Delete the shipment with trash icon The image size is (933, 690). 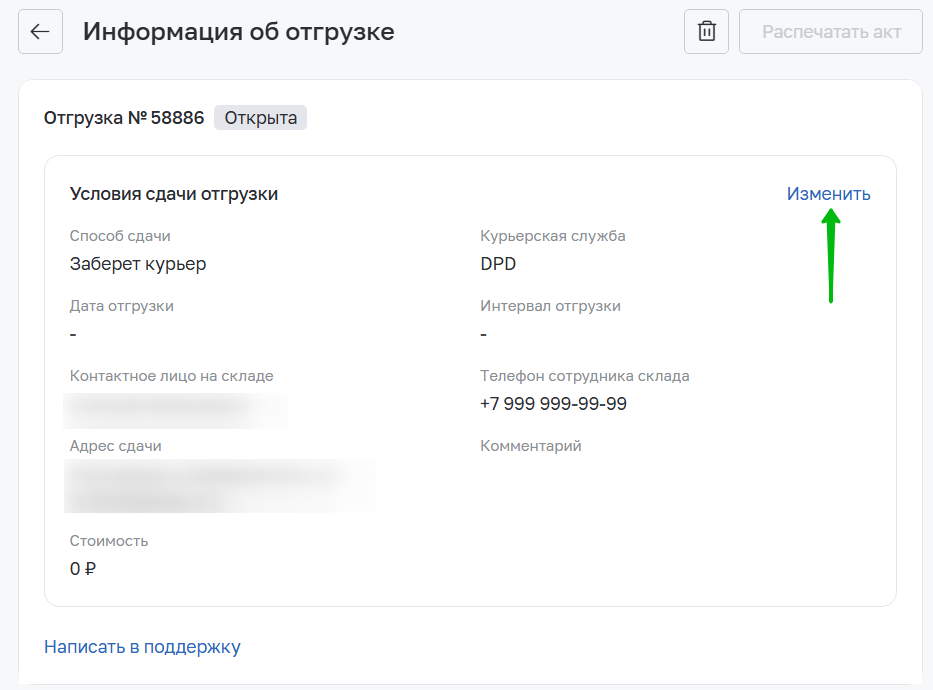[706, 32]
